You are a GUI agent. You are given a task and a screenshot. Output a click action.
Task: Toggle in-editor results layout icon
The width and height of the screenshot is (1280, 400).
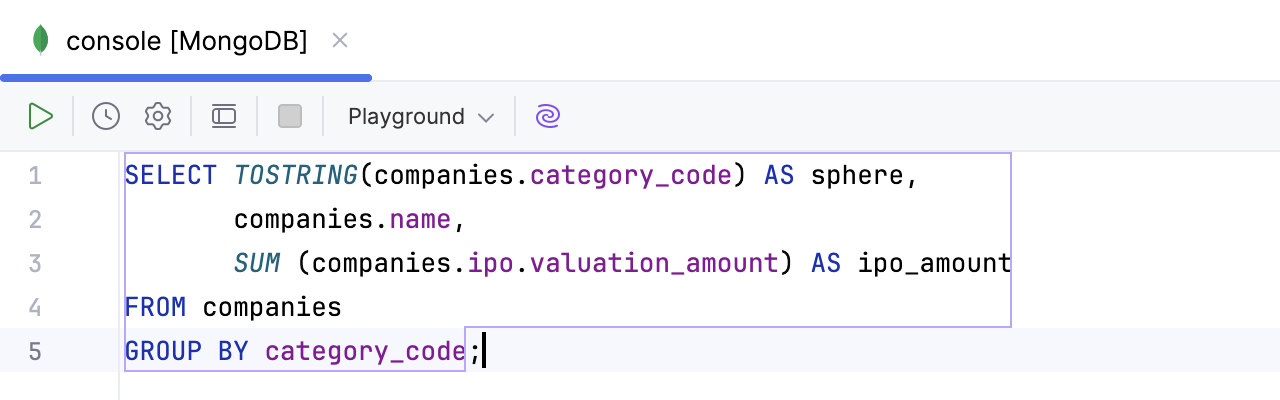click(224, 116)
